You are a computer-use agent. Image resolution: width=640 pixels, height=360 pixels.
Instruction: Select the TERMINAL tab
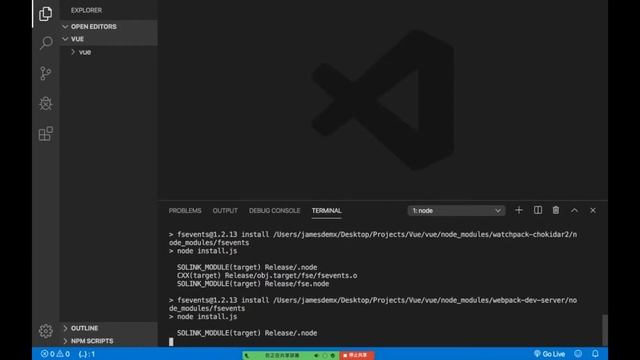coord(327,211)
